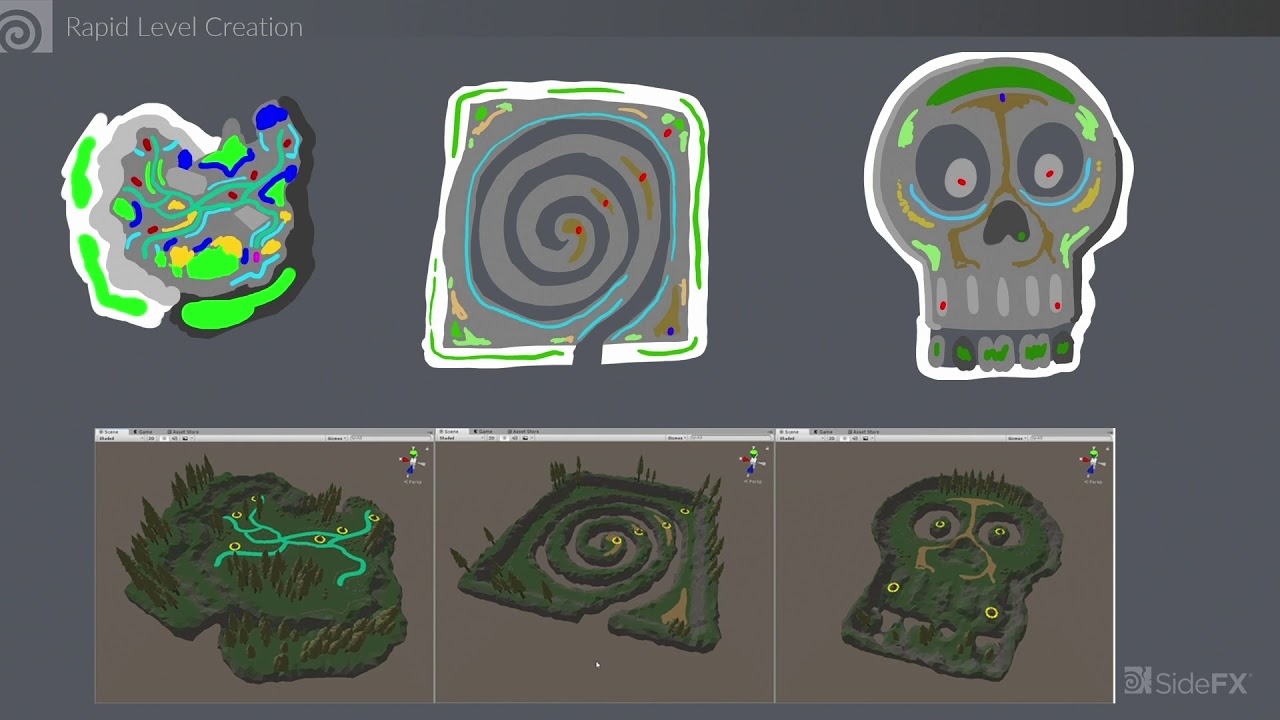
Task: Click the skull level concept sketch
Action: pos(998,215)
